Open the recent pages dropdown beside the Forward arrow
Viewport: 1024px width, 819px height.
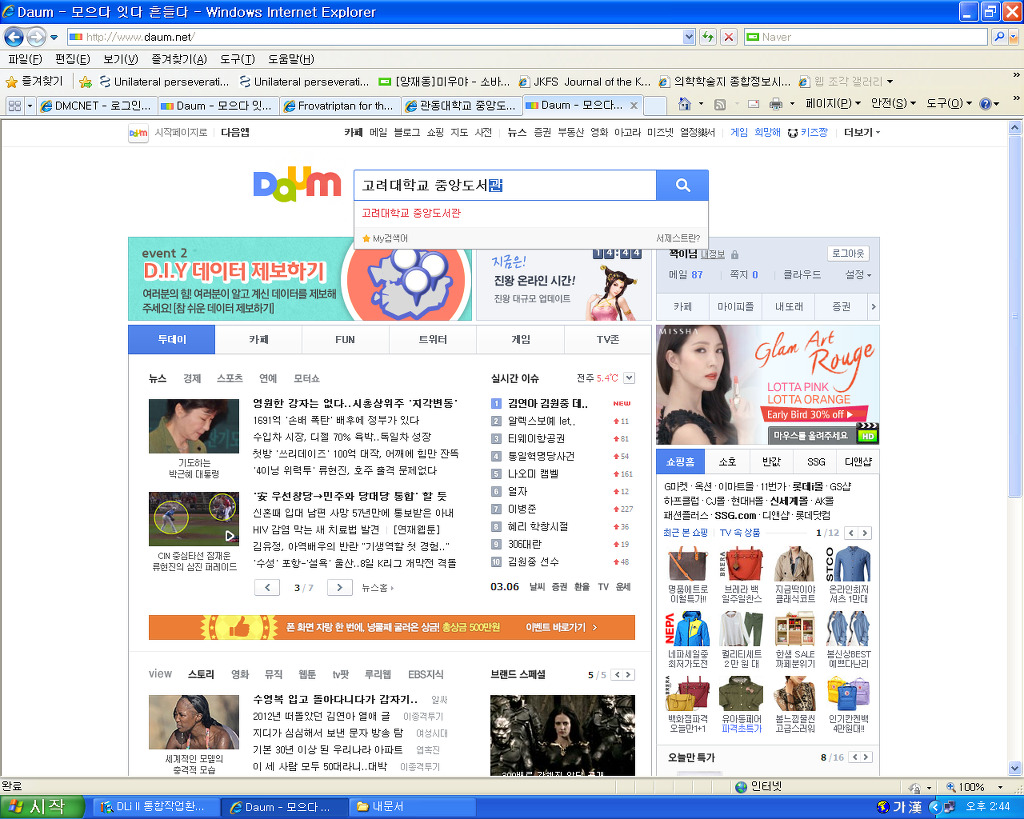click(x=54, y=37)
